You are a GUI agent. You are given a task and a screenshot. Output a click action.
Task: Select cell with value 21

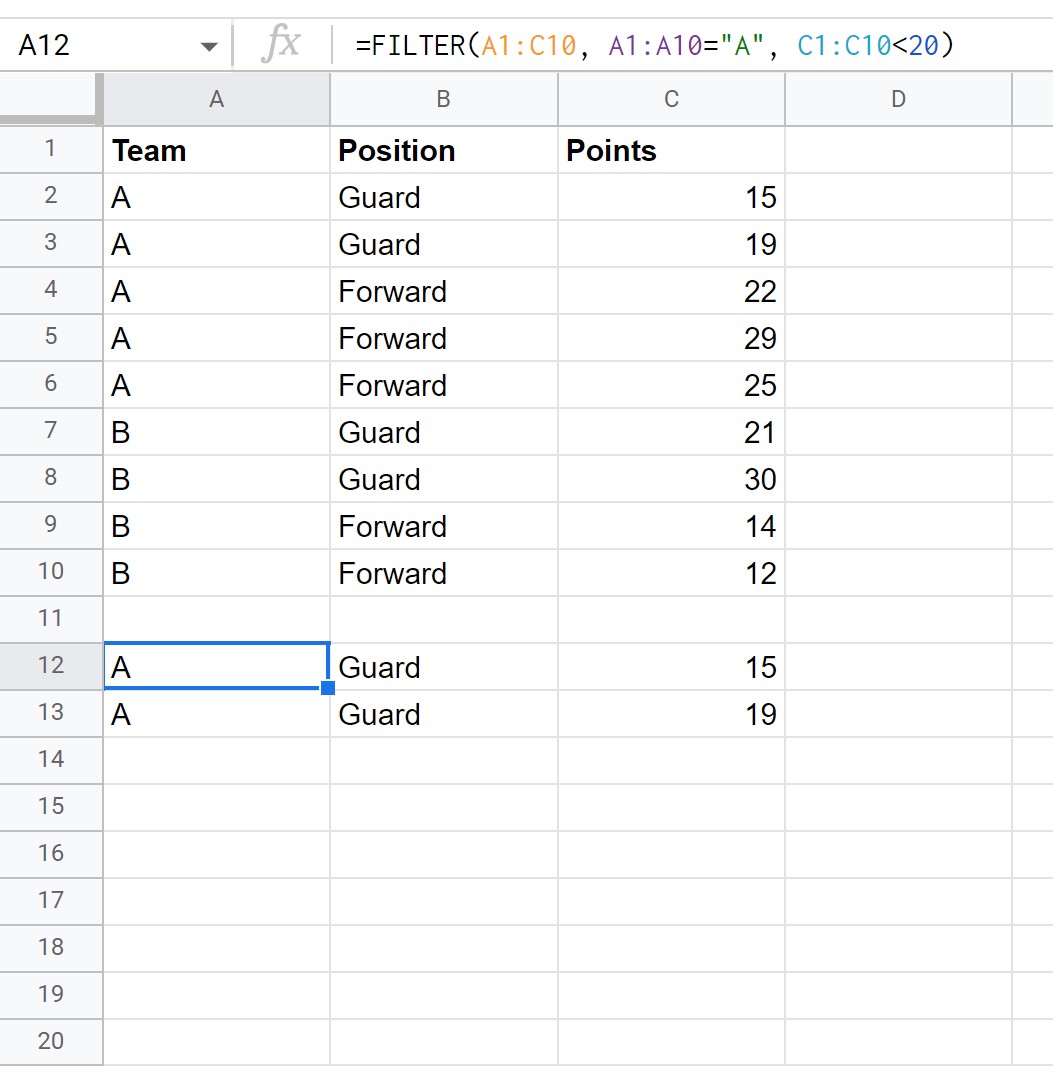[x=671, y=432]
